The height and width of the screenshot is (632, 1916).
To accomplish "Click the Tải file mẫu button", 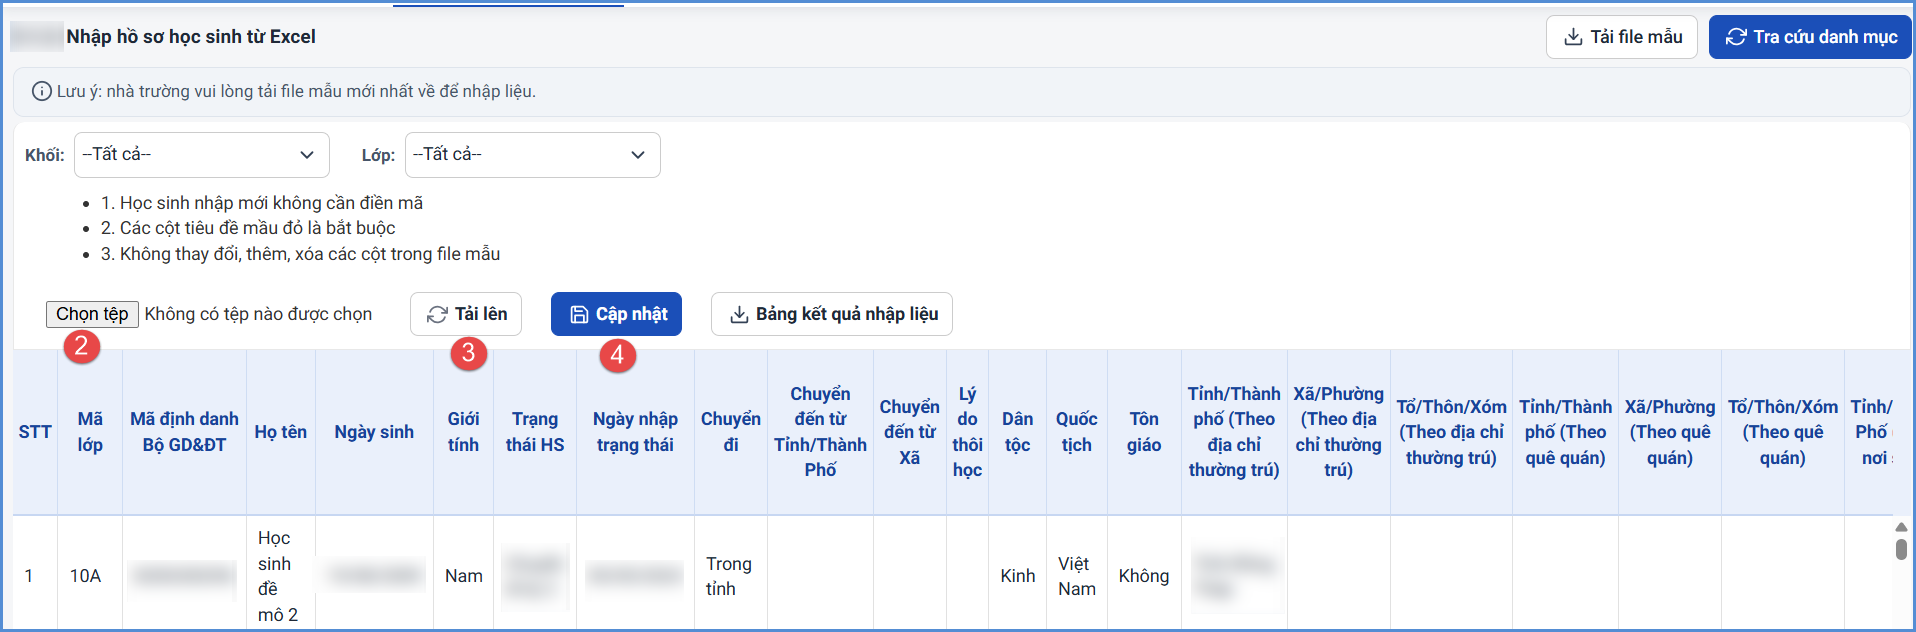I will (1622, 37).
